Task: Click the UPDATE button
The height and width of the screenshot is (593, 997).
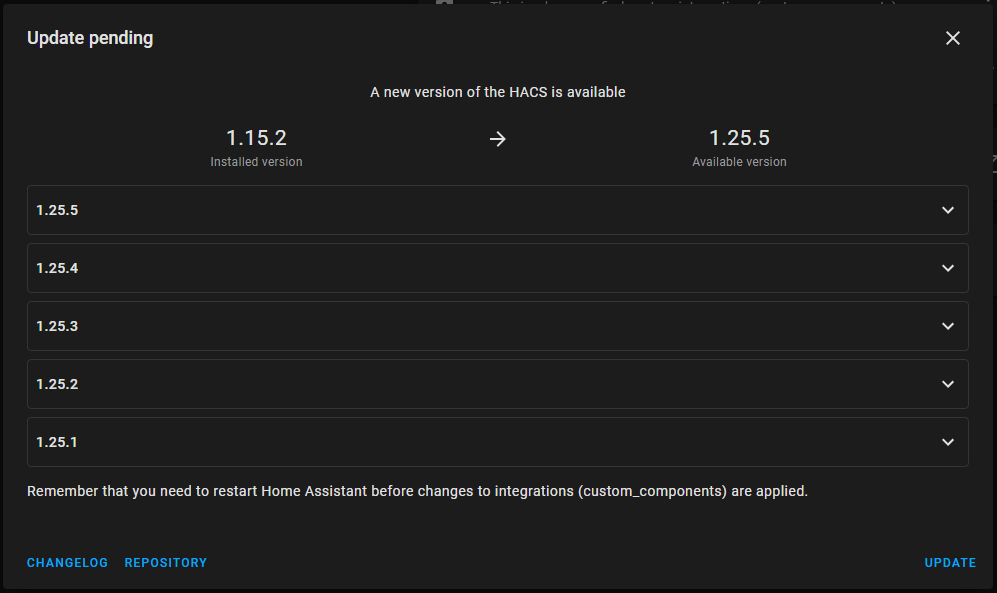Action: point(950,562)
